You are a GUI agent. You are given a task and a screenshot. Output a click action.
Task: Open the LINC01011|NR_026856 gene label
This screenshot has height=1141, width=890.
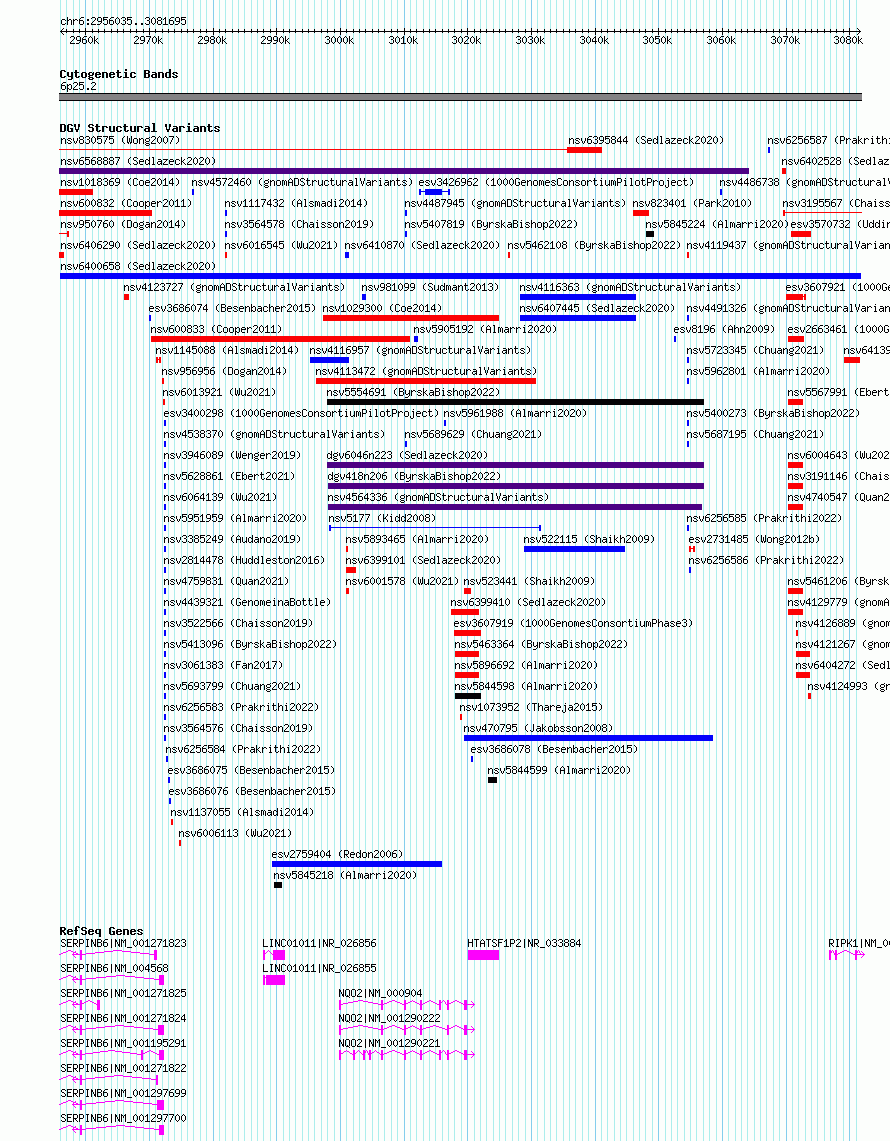[319, 943]
